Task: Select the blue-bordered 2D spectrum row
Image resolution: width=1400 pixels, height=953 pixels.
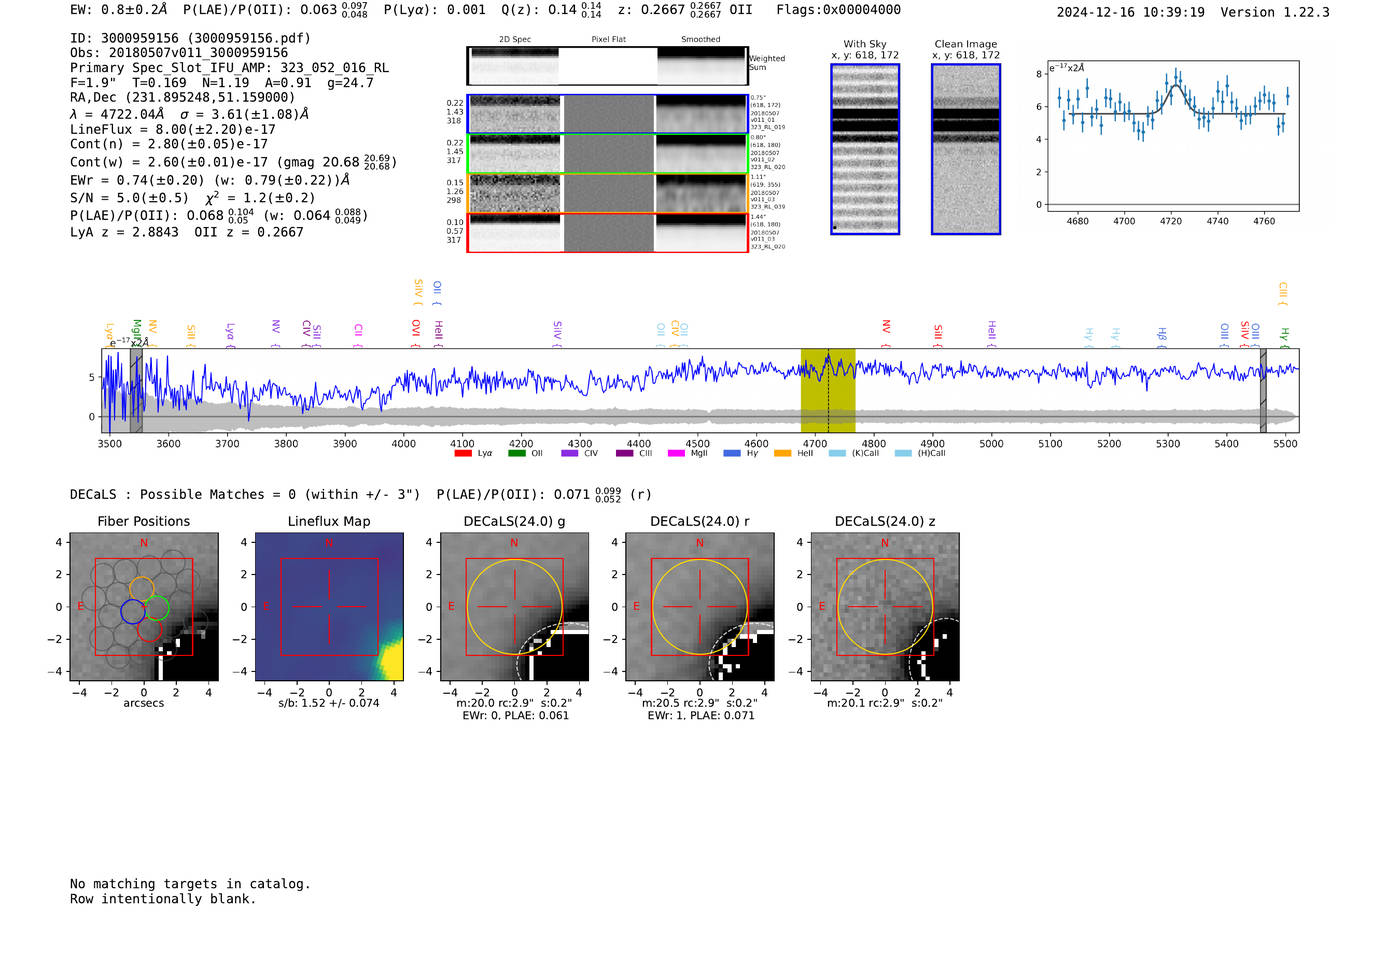Action: click(x=608, y=114)
